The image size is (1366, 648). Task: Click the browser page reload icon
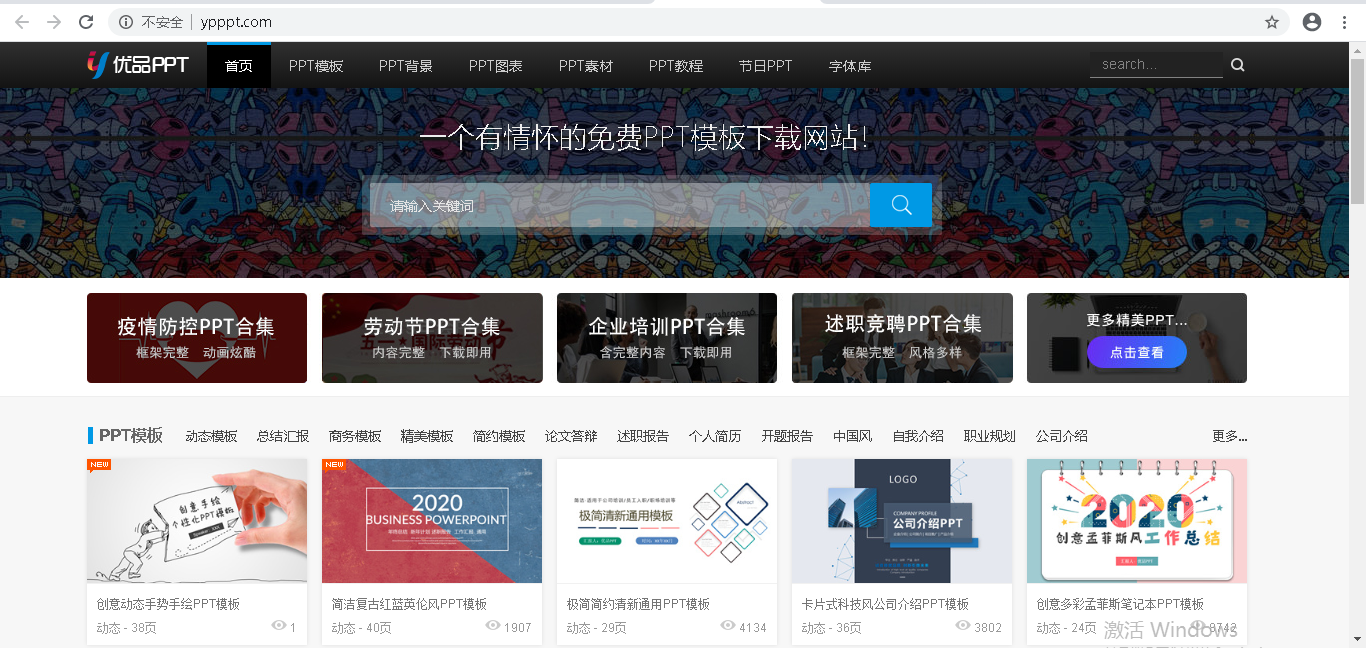84,21
